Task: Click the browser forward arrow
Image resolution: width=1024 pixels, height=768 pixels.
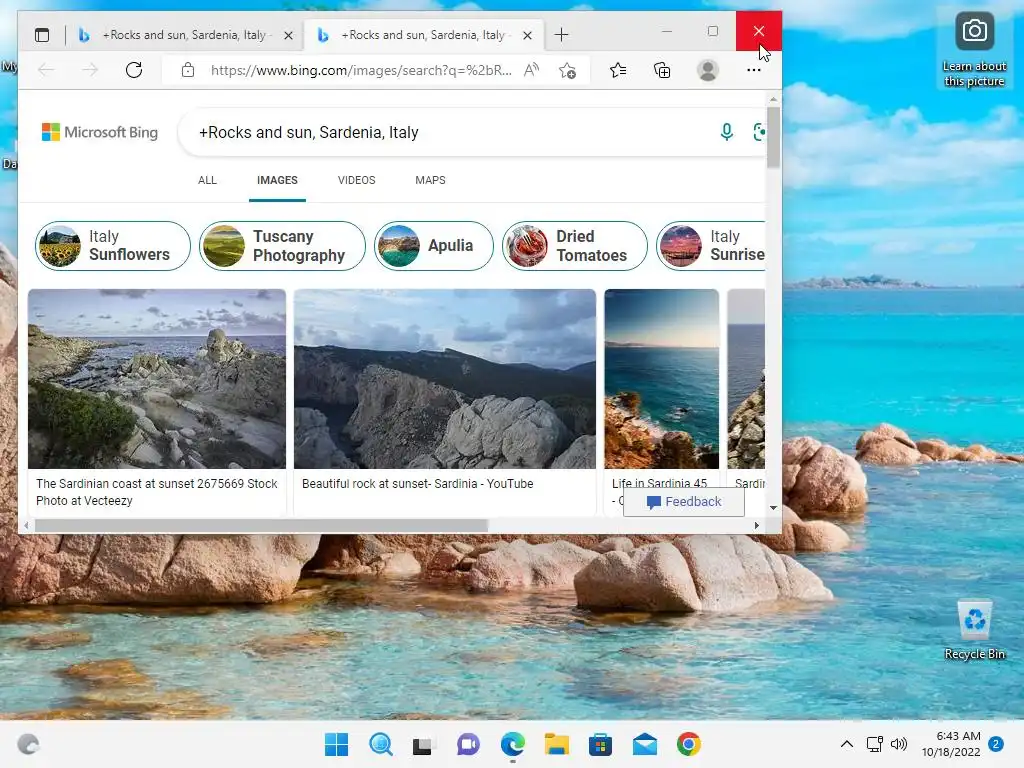Action: coord(90,70)
